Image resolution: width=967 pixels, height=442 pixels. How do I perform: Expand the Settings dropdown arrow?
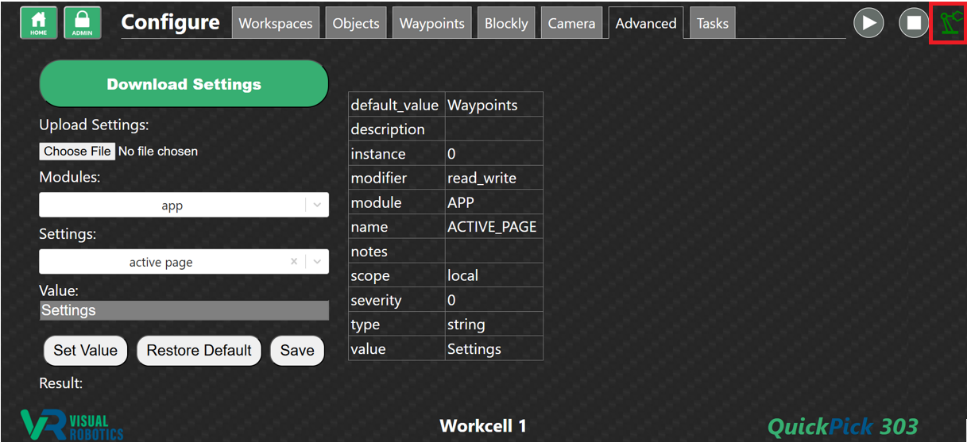click(x=317, y=262)
